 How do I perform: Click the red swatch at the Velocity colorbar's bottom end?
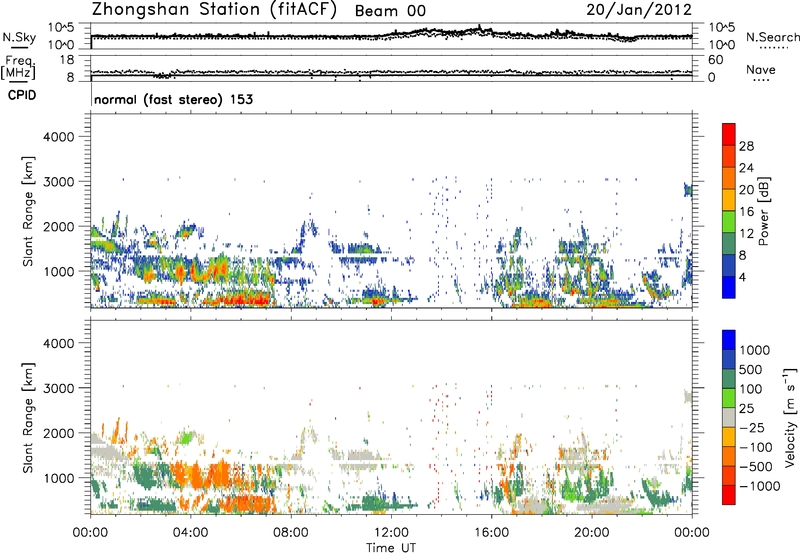pos(729,495)
